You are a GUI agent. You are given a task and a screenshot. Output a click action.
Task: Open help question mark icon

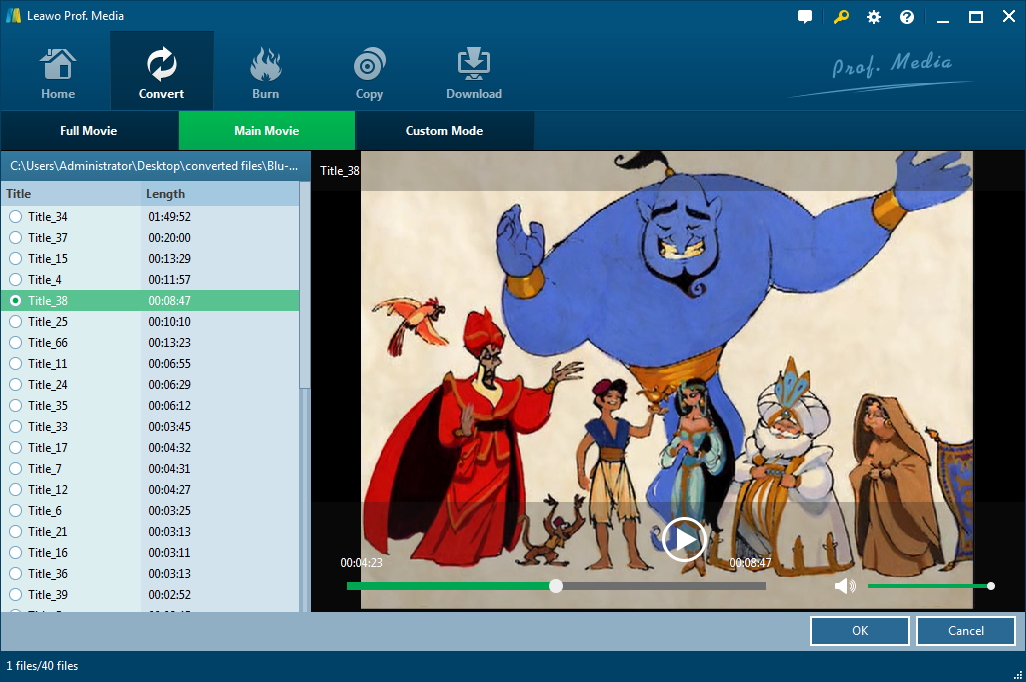tap(907, 17)
